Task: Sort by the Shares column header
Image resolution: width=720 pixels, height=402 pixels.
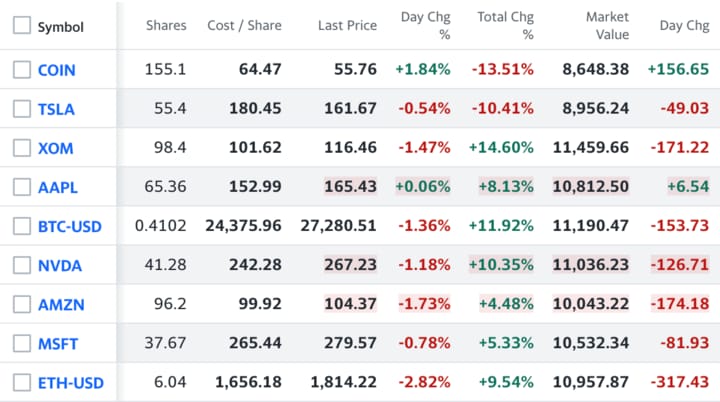Action: click(x=166, y=26)
